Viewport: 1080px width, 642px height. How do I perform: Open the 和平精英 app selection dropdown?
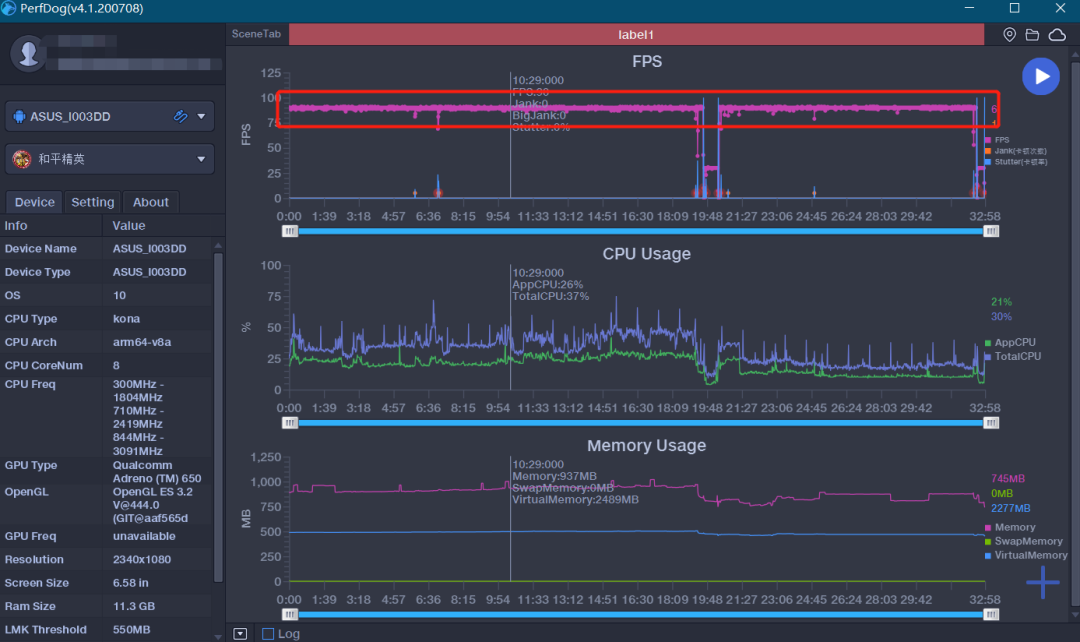point(202,159)
